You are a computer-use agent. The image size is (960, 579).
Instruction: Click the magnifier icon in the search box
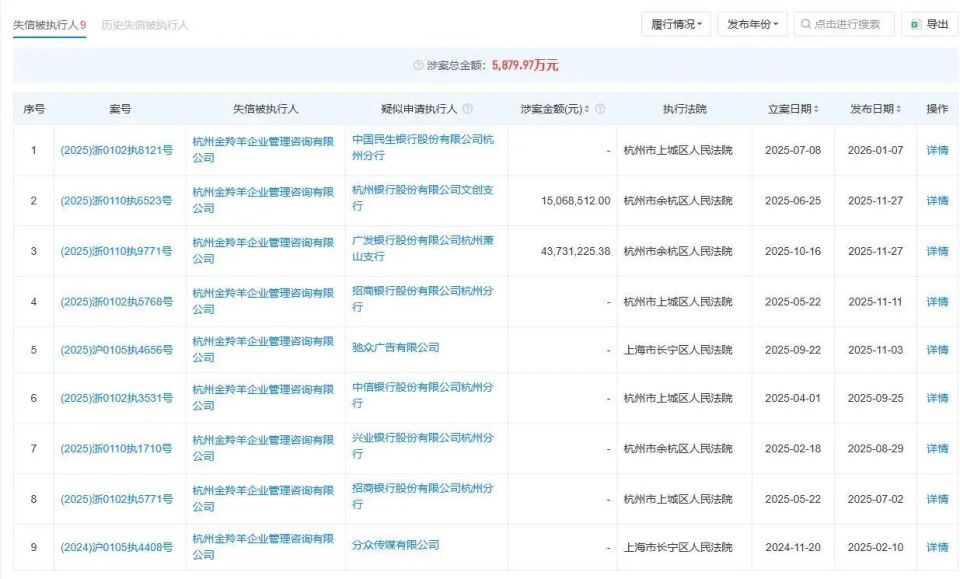tap(804, 23)
